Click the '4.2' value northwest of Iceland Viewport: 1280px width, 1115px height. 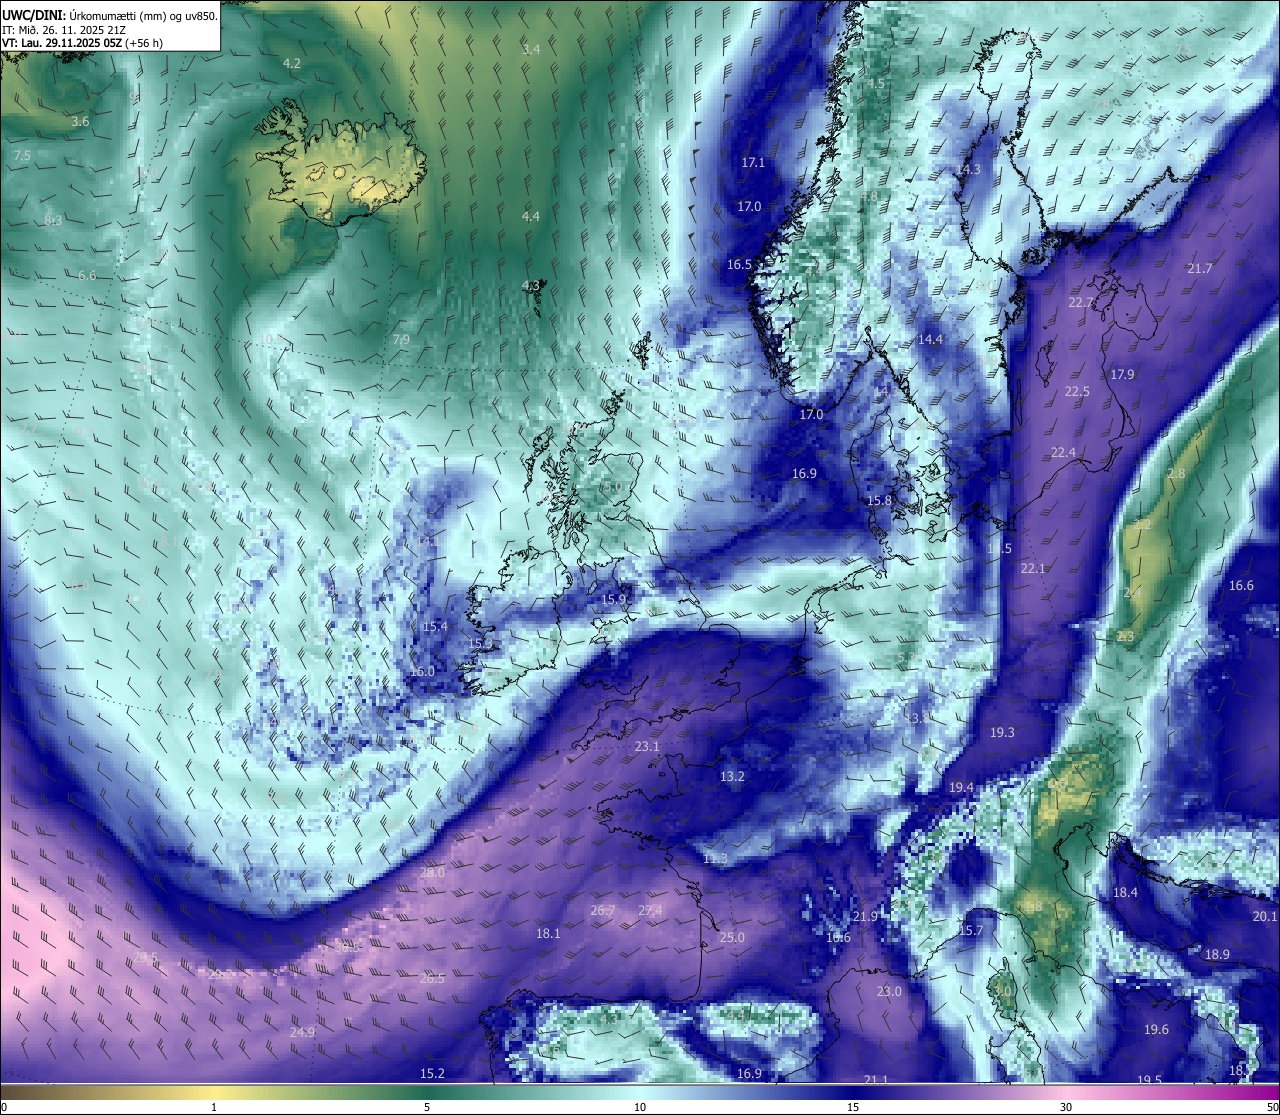pos(292,63)
